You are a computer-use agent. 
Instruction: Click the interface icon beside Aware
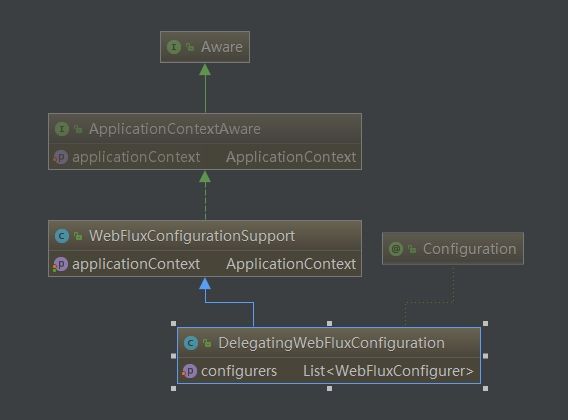point(174,47)
